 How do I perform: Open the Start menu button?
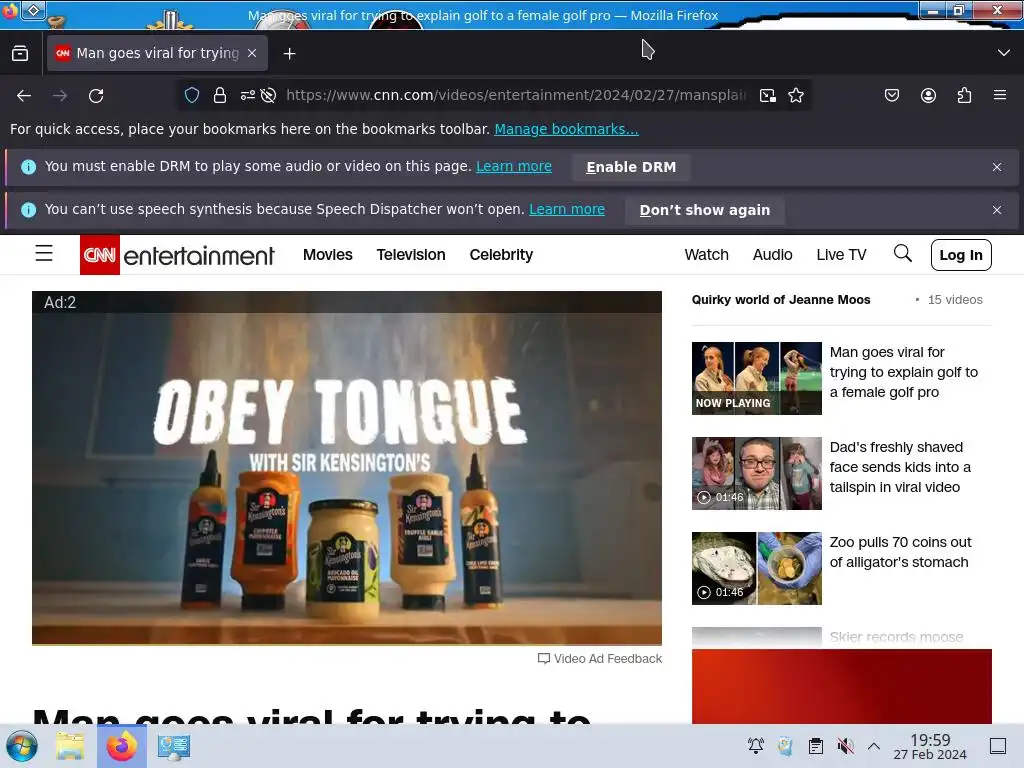22,746
